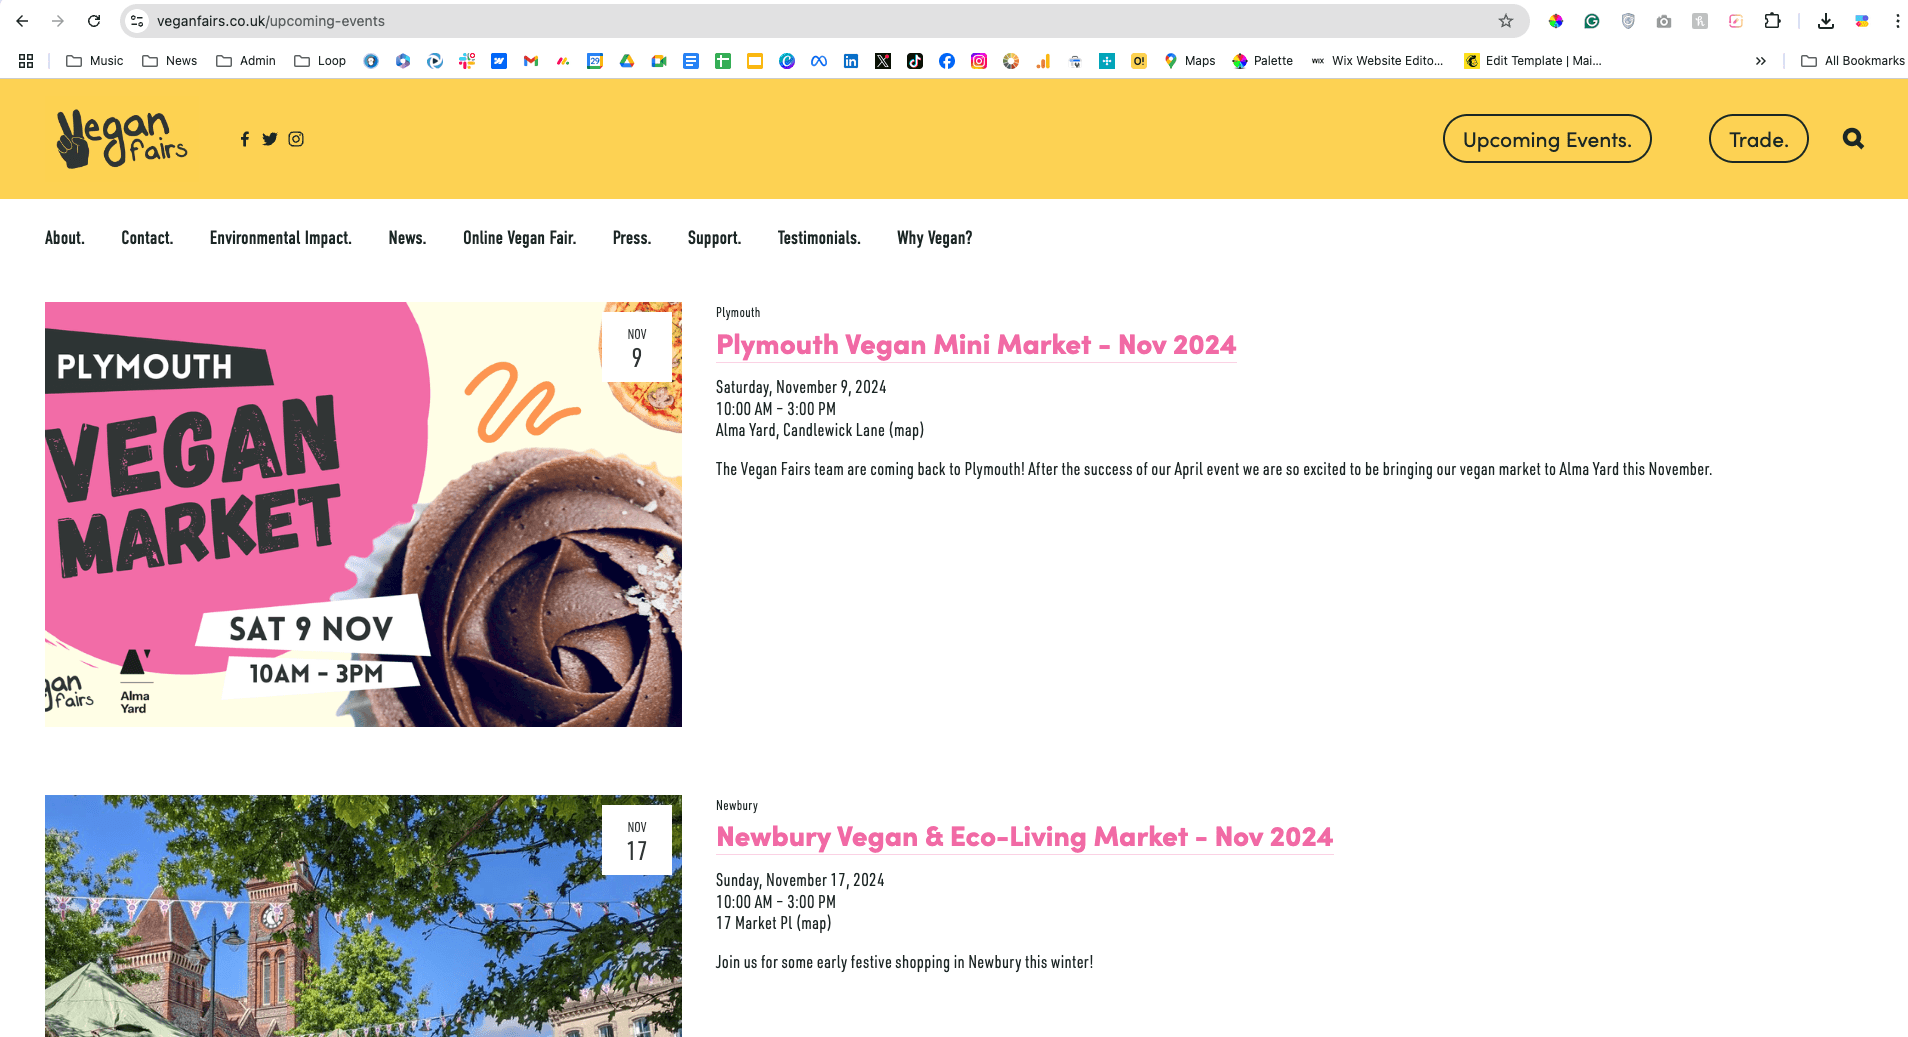The width and height of the screenshot is (1908, 1037).
Task: Open Plymouth Vegan Mini Market event link
Action: (x=976, y=345)
